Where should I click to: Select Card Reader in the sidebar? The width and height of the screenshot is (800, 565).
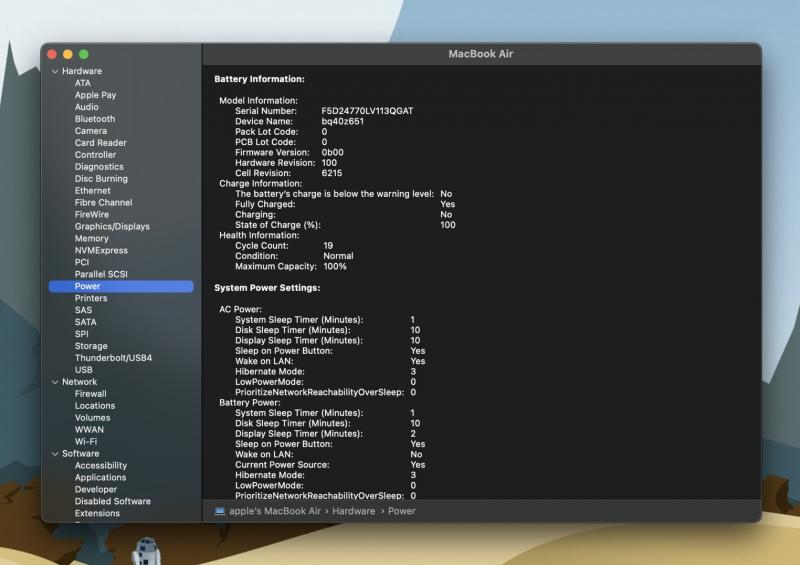coord(101,143)
